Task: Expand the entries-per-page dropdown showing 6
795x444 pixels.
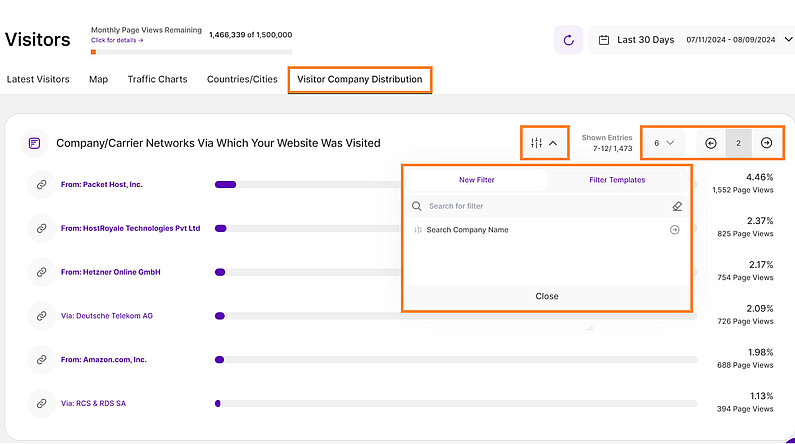Action: click(x=664, y=143)
